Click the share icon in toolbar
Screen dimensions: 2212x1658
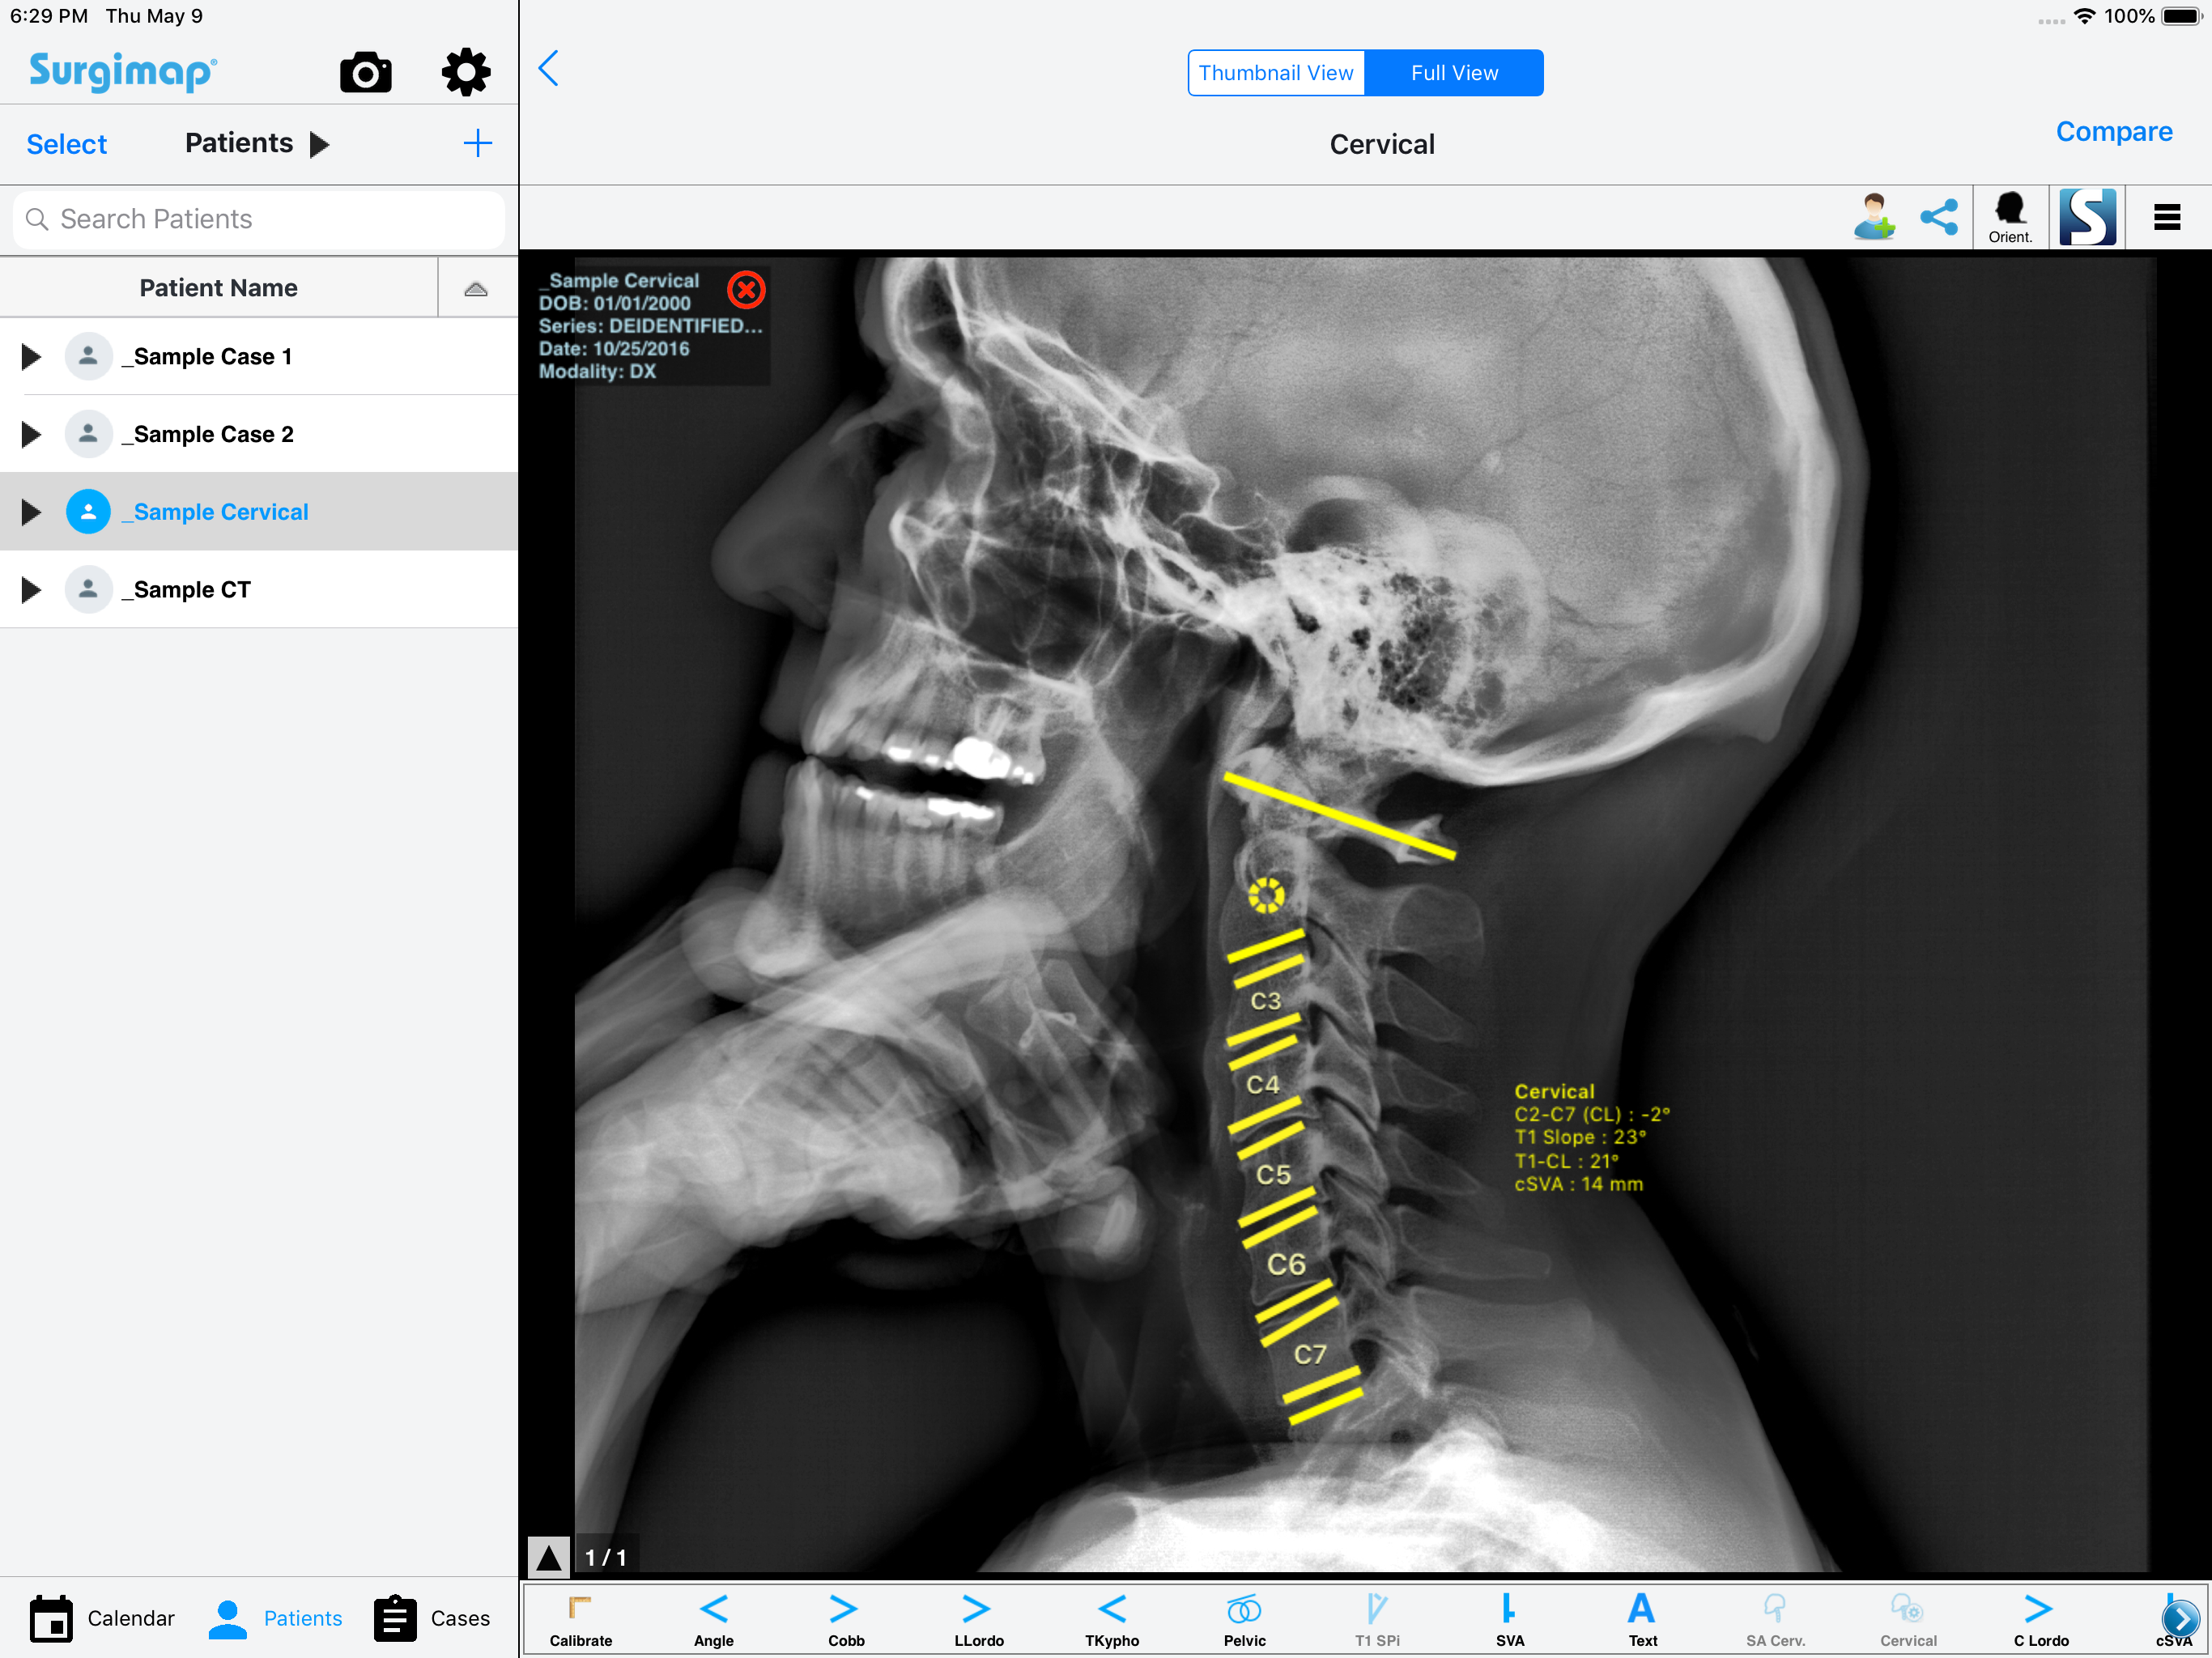click(x=1939, y=216)
